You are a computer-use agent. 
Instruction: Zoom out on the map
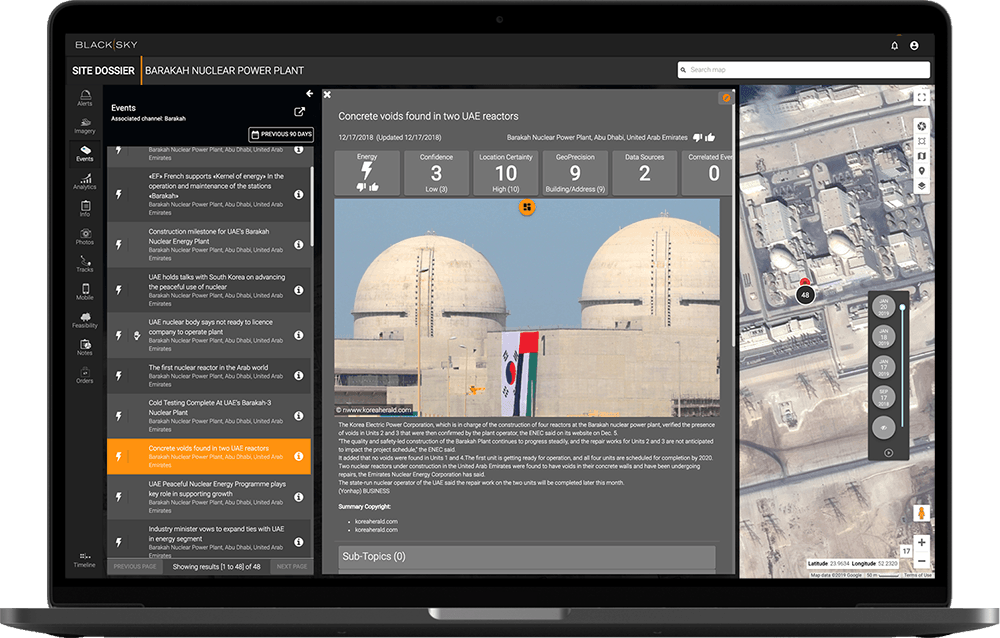point(922,561)
